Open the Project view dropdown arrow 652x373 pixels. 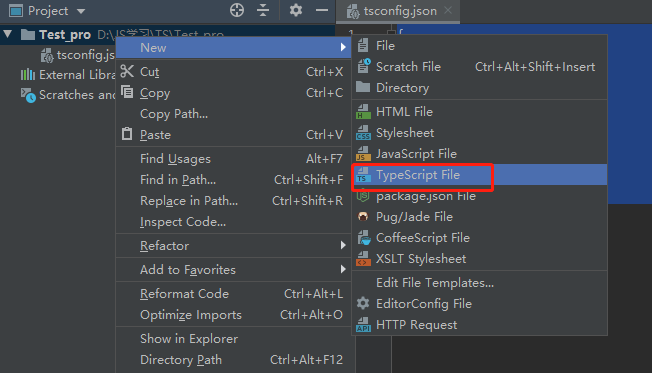(x=81, y=11)
